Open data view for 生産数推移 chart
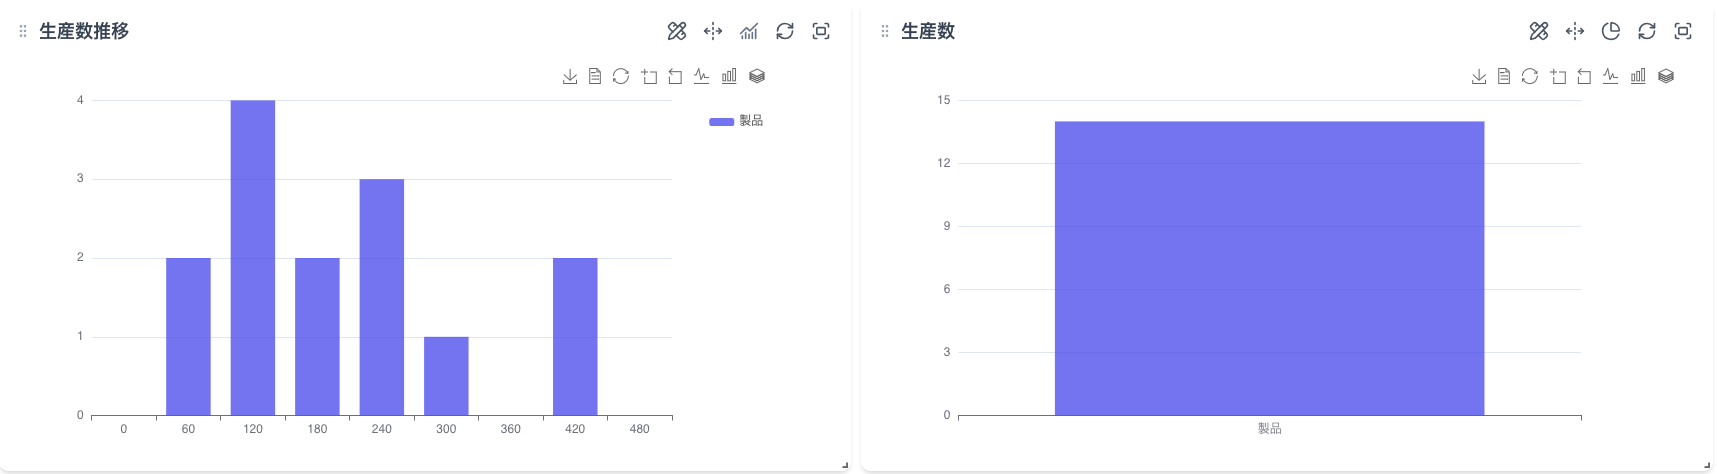This screenshot has width=1717, height=474. point(595,76)
